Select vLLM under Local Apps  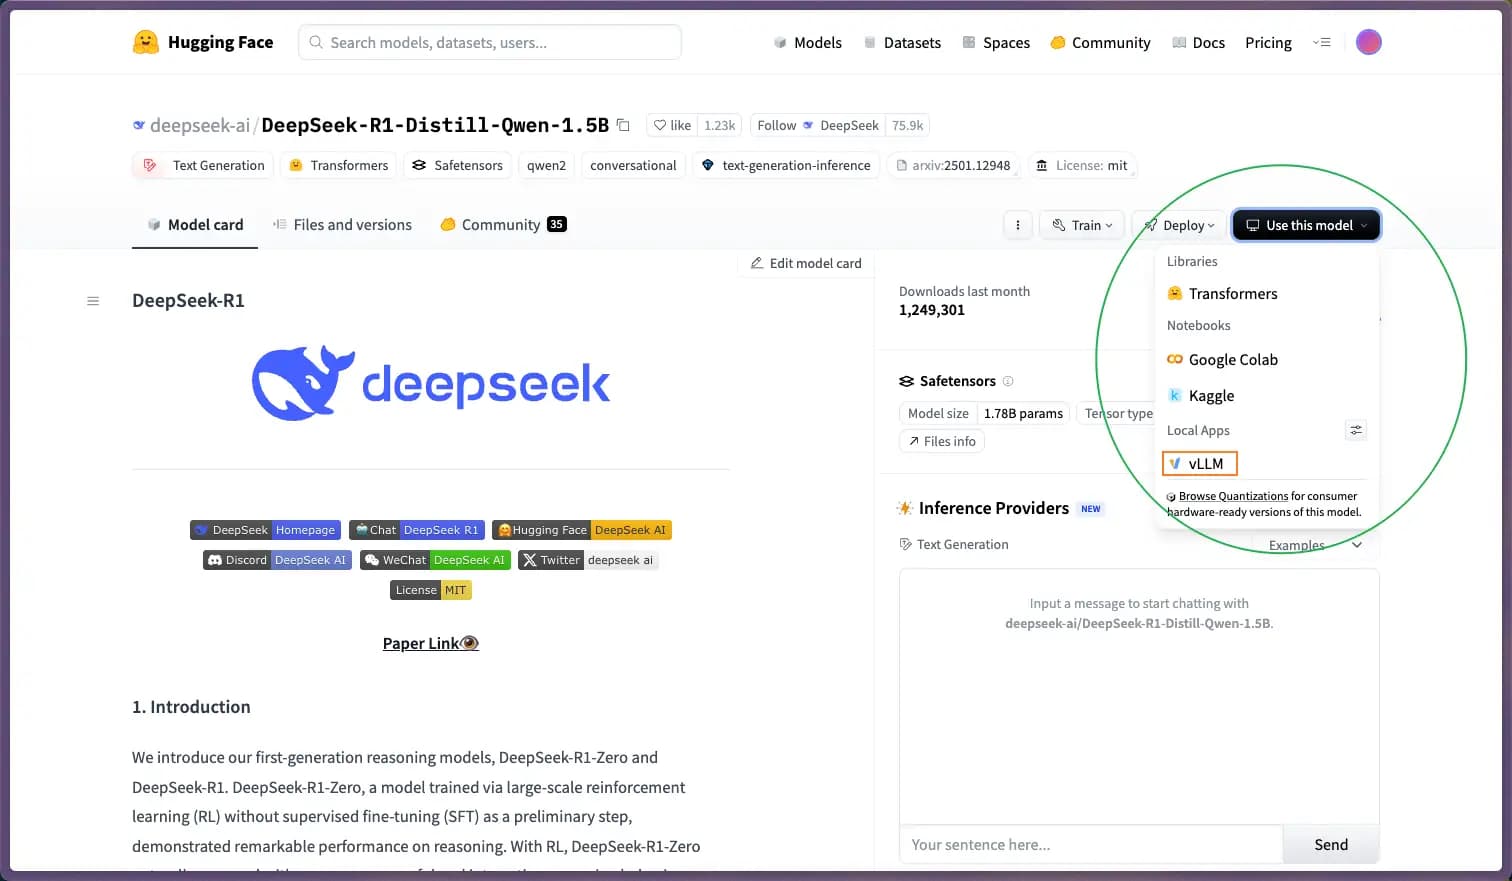1200,463
